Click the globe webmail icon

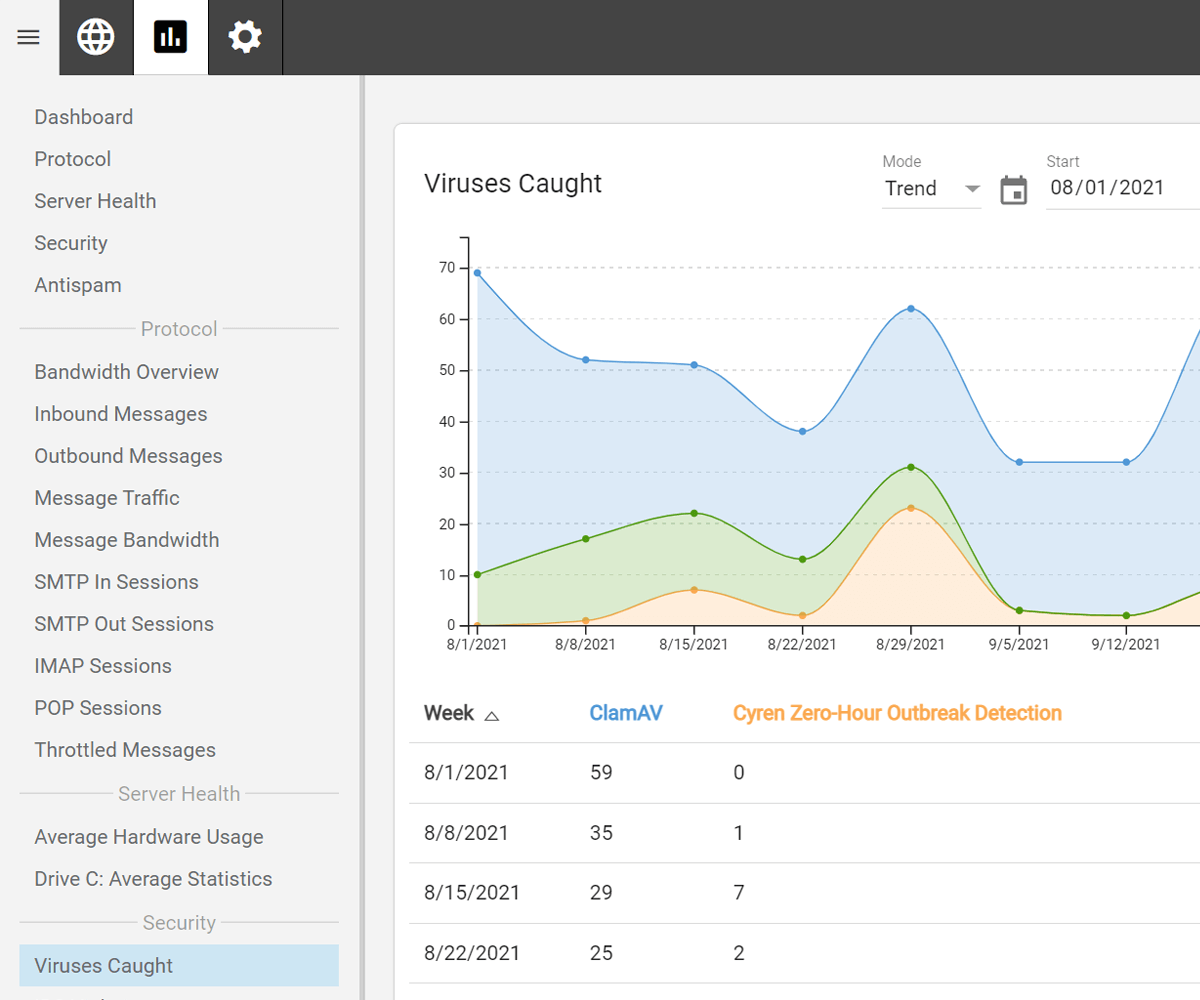click(96, 38)
